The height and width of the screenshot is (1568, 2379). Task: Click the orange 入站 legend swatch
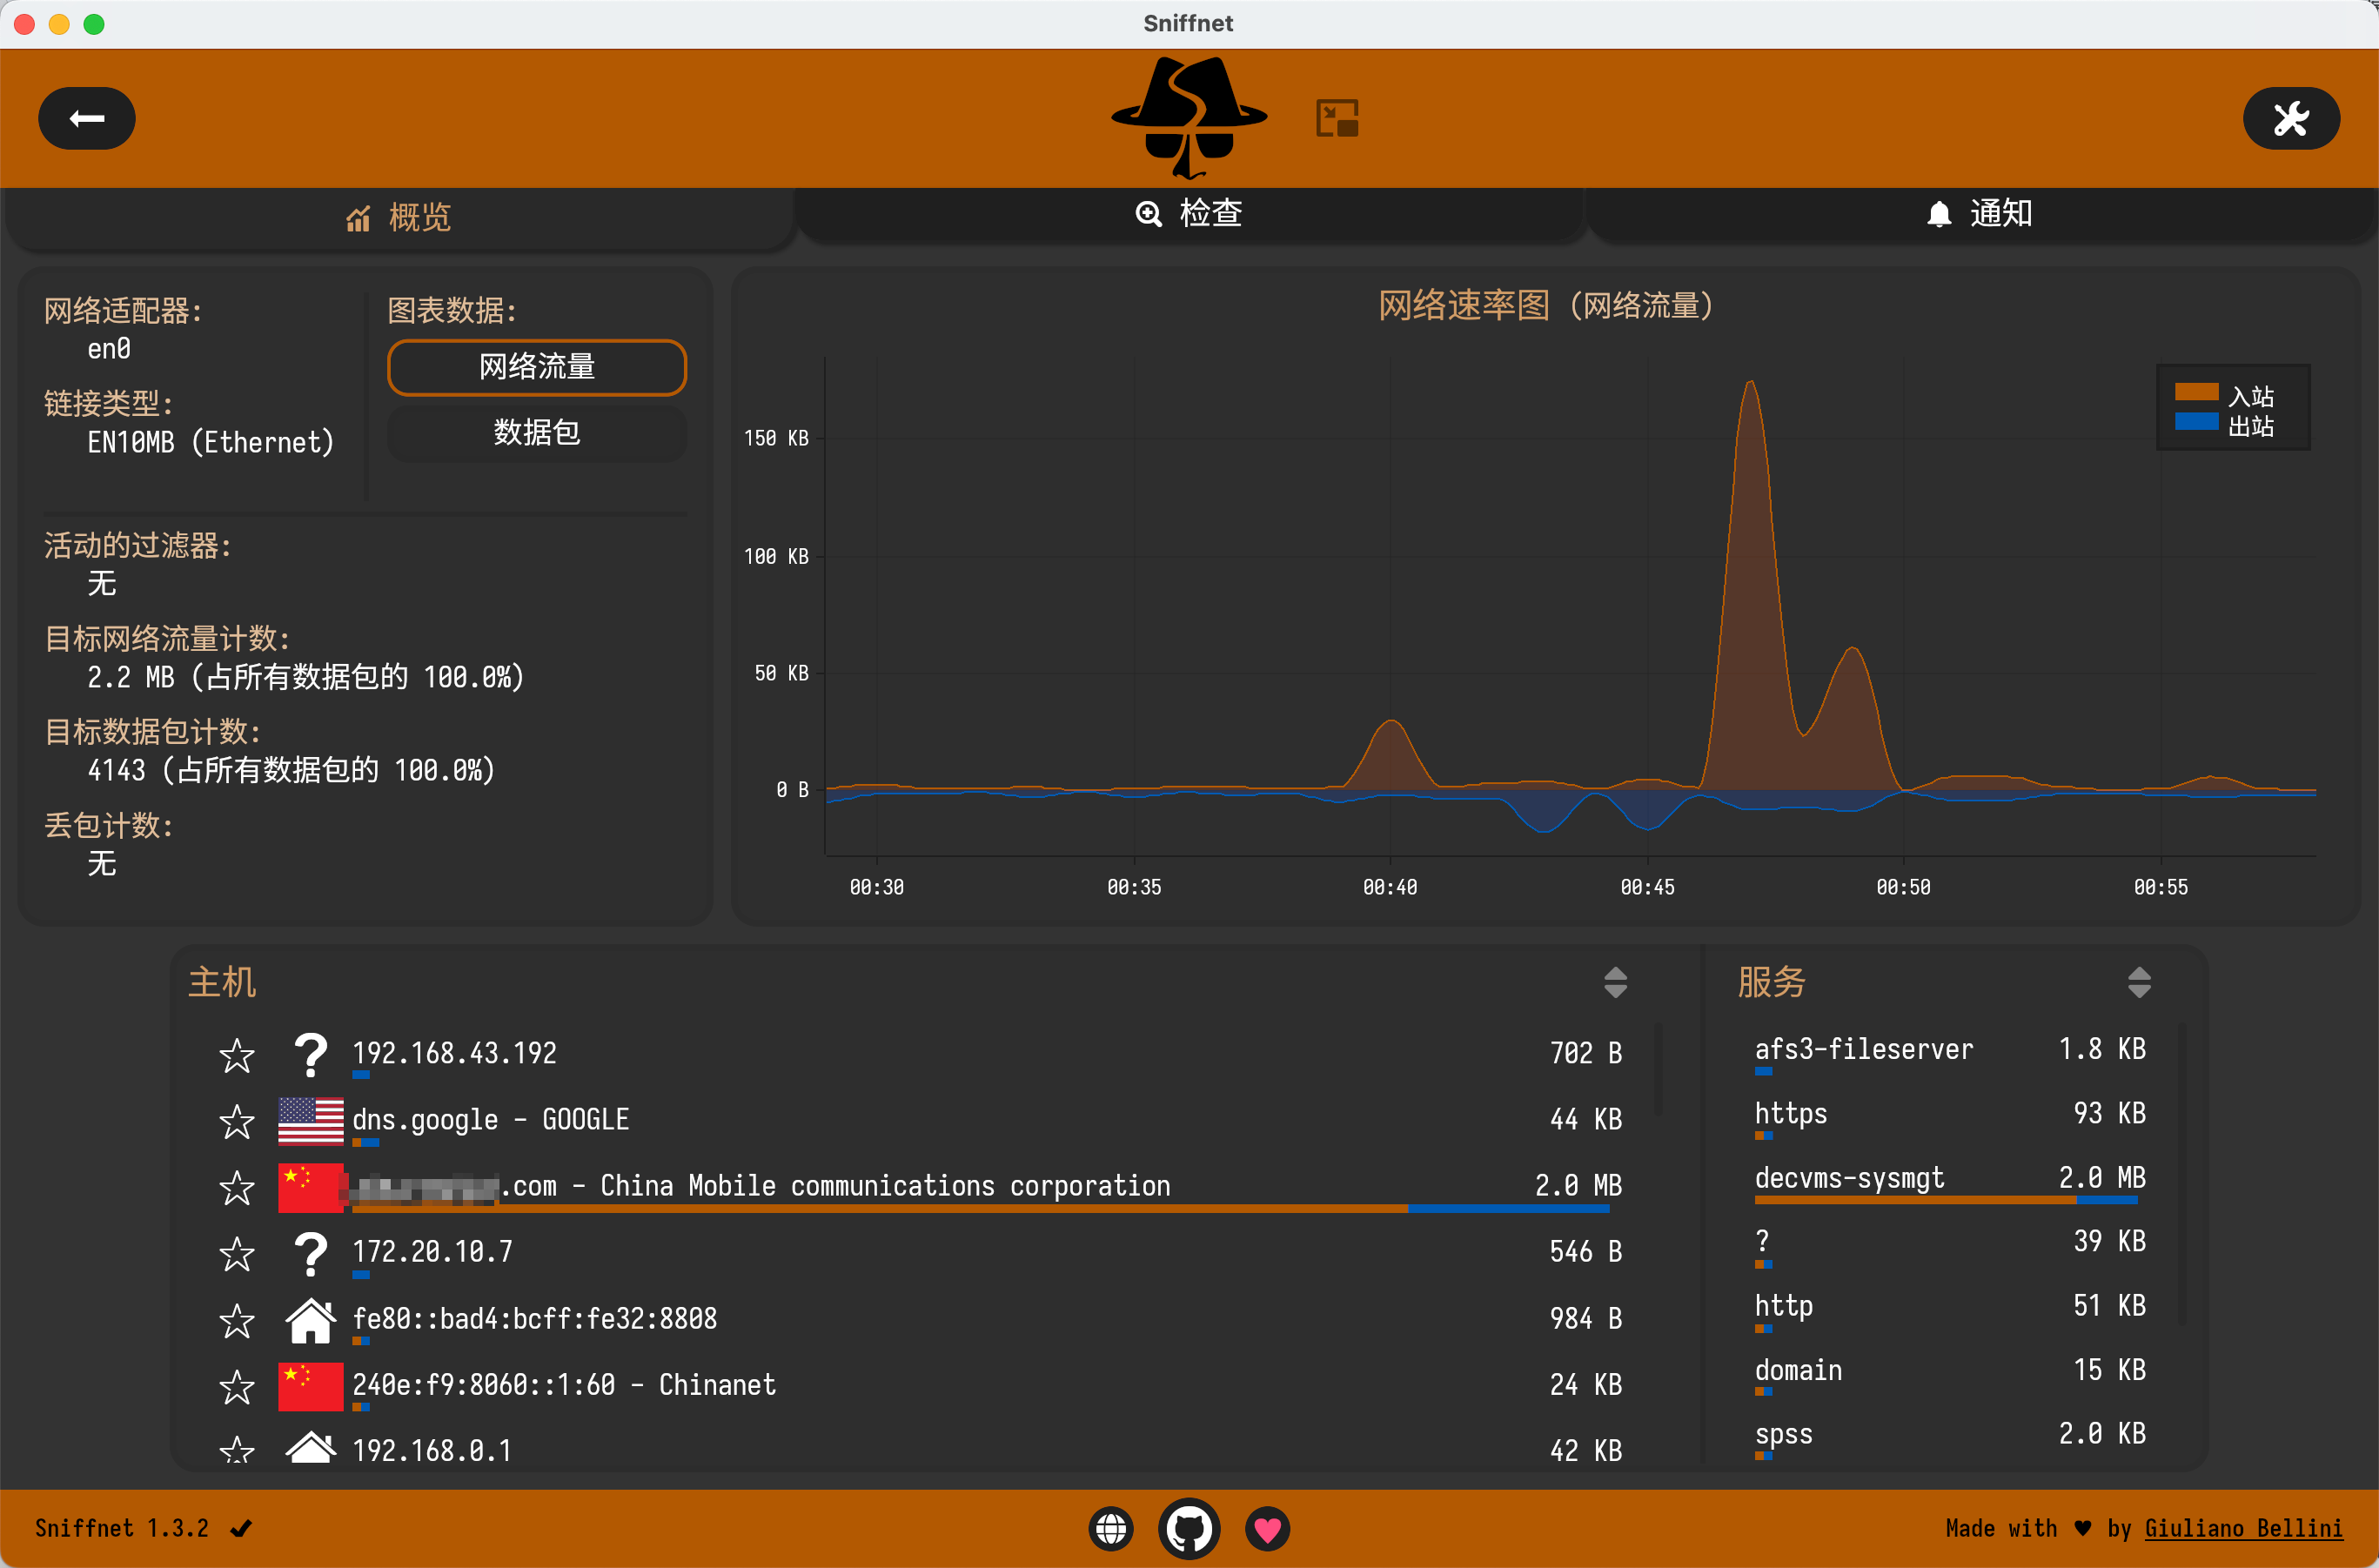[2196, 393]
